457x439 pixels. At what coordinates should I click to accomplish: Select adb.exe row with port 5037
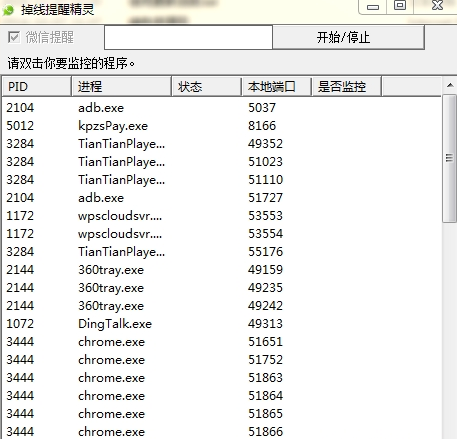(222, 108)
